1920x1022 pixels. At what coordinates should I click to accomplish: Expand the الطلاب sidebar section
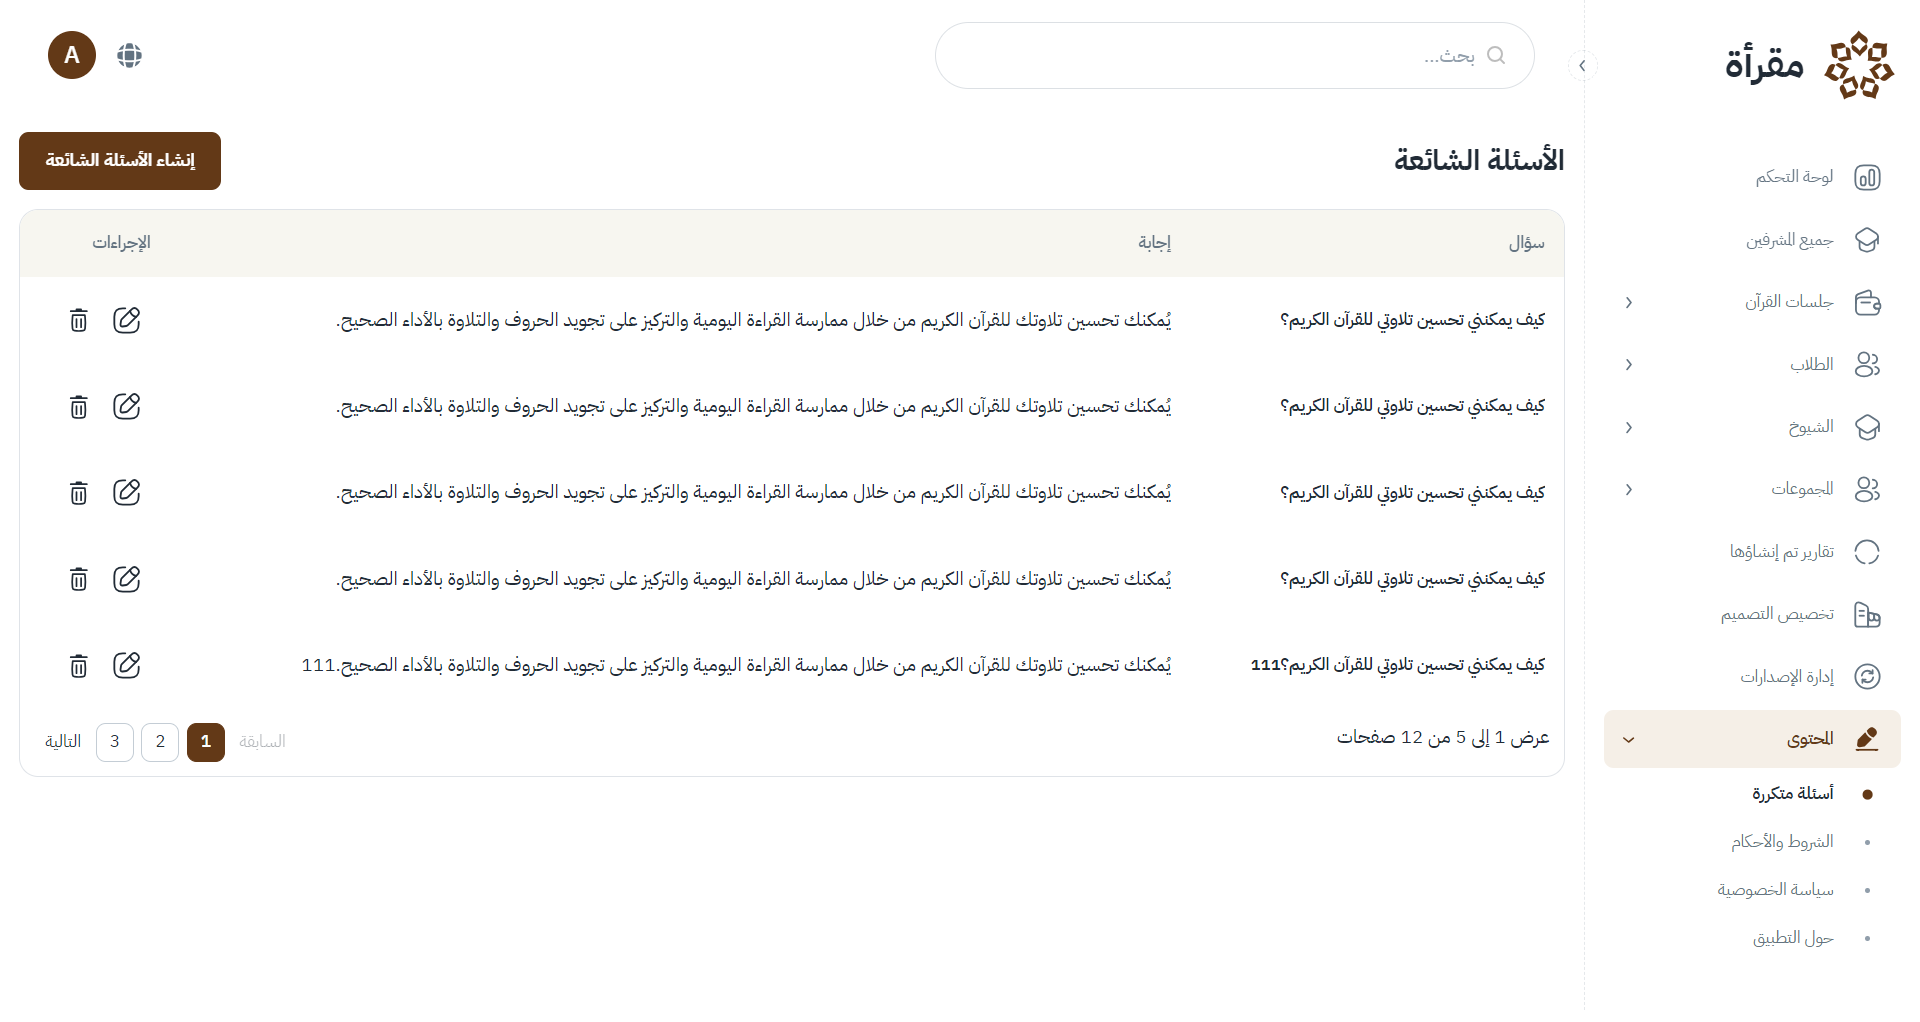1629,364
